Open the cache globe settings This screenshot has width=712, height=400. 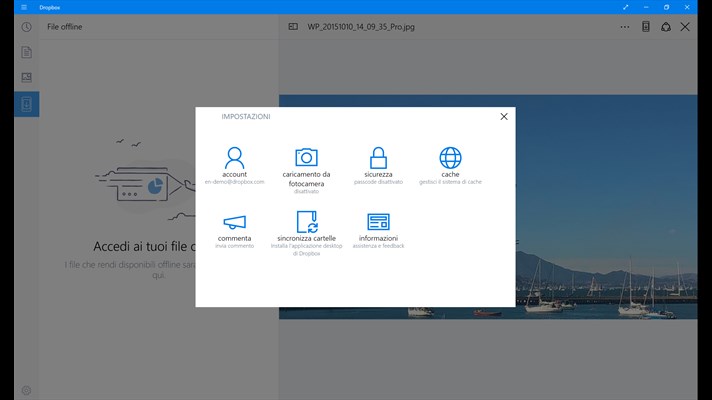point(450,158)
